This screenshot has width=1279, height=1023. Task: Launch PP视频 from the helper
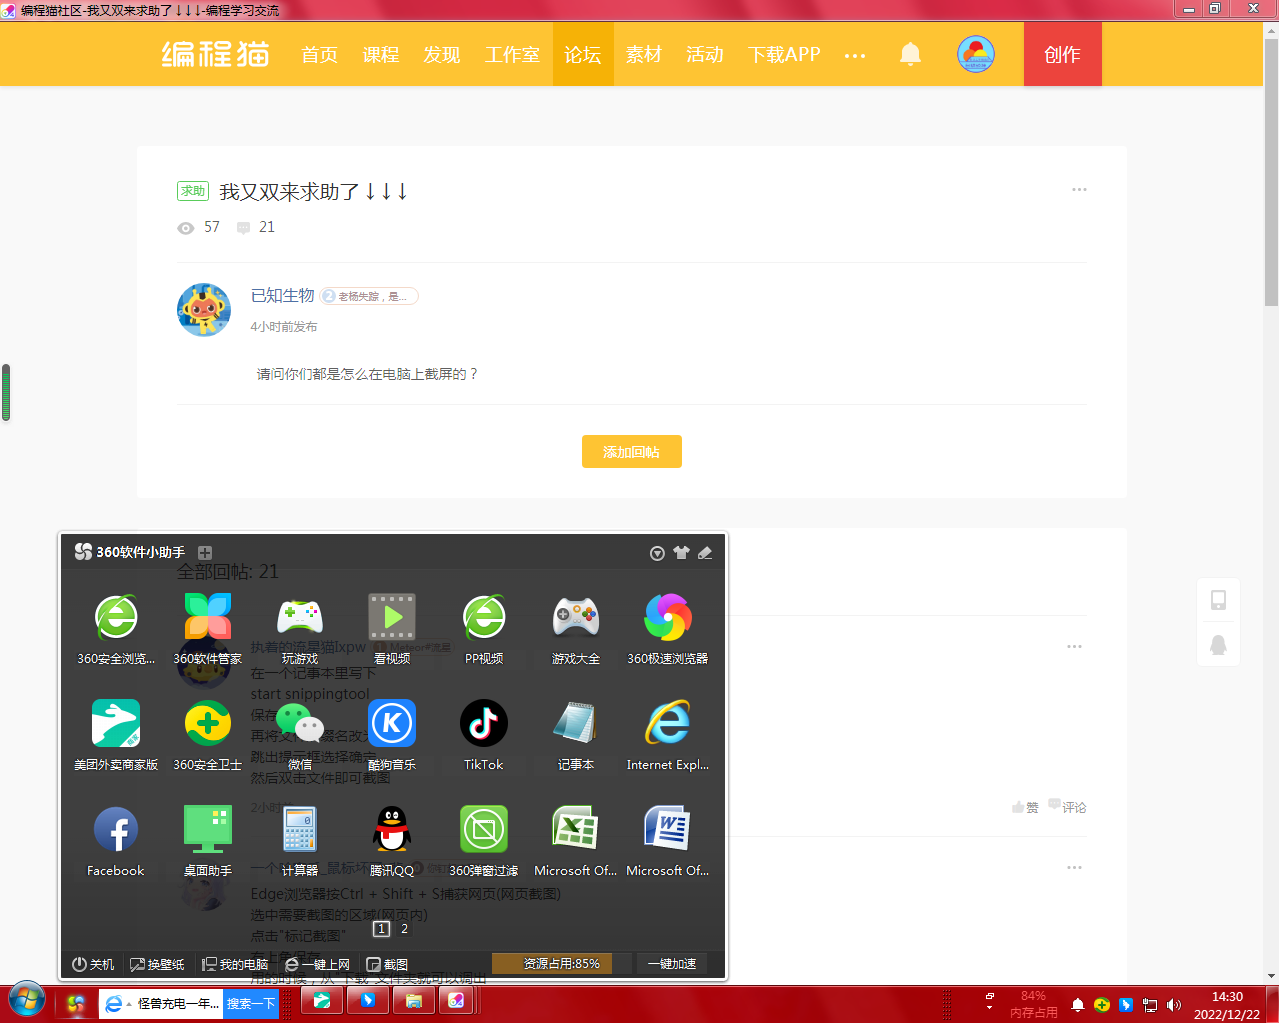484,628
